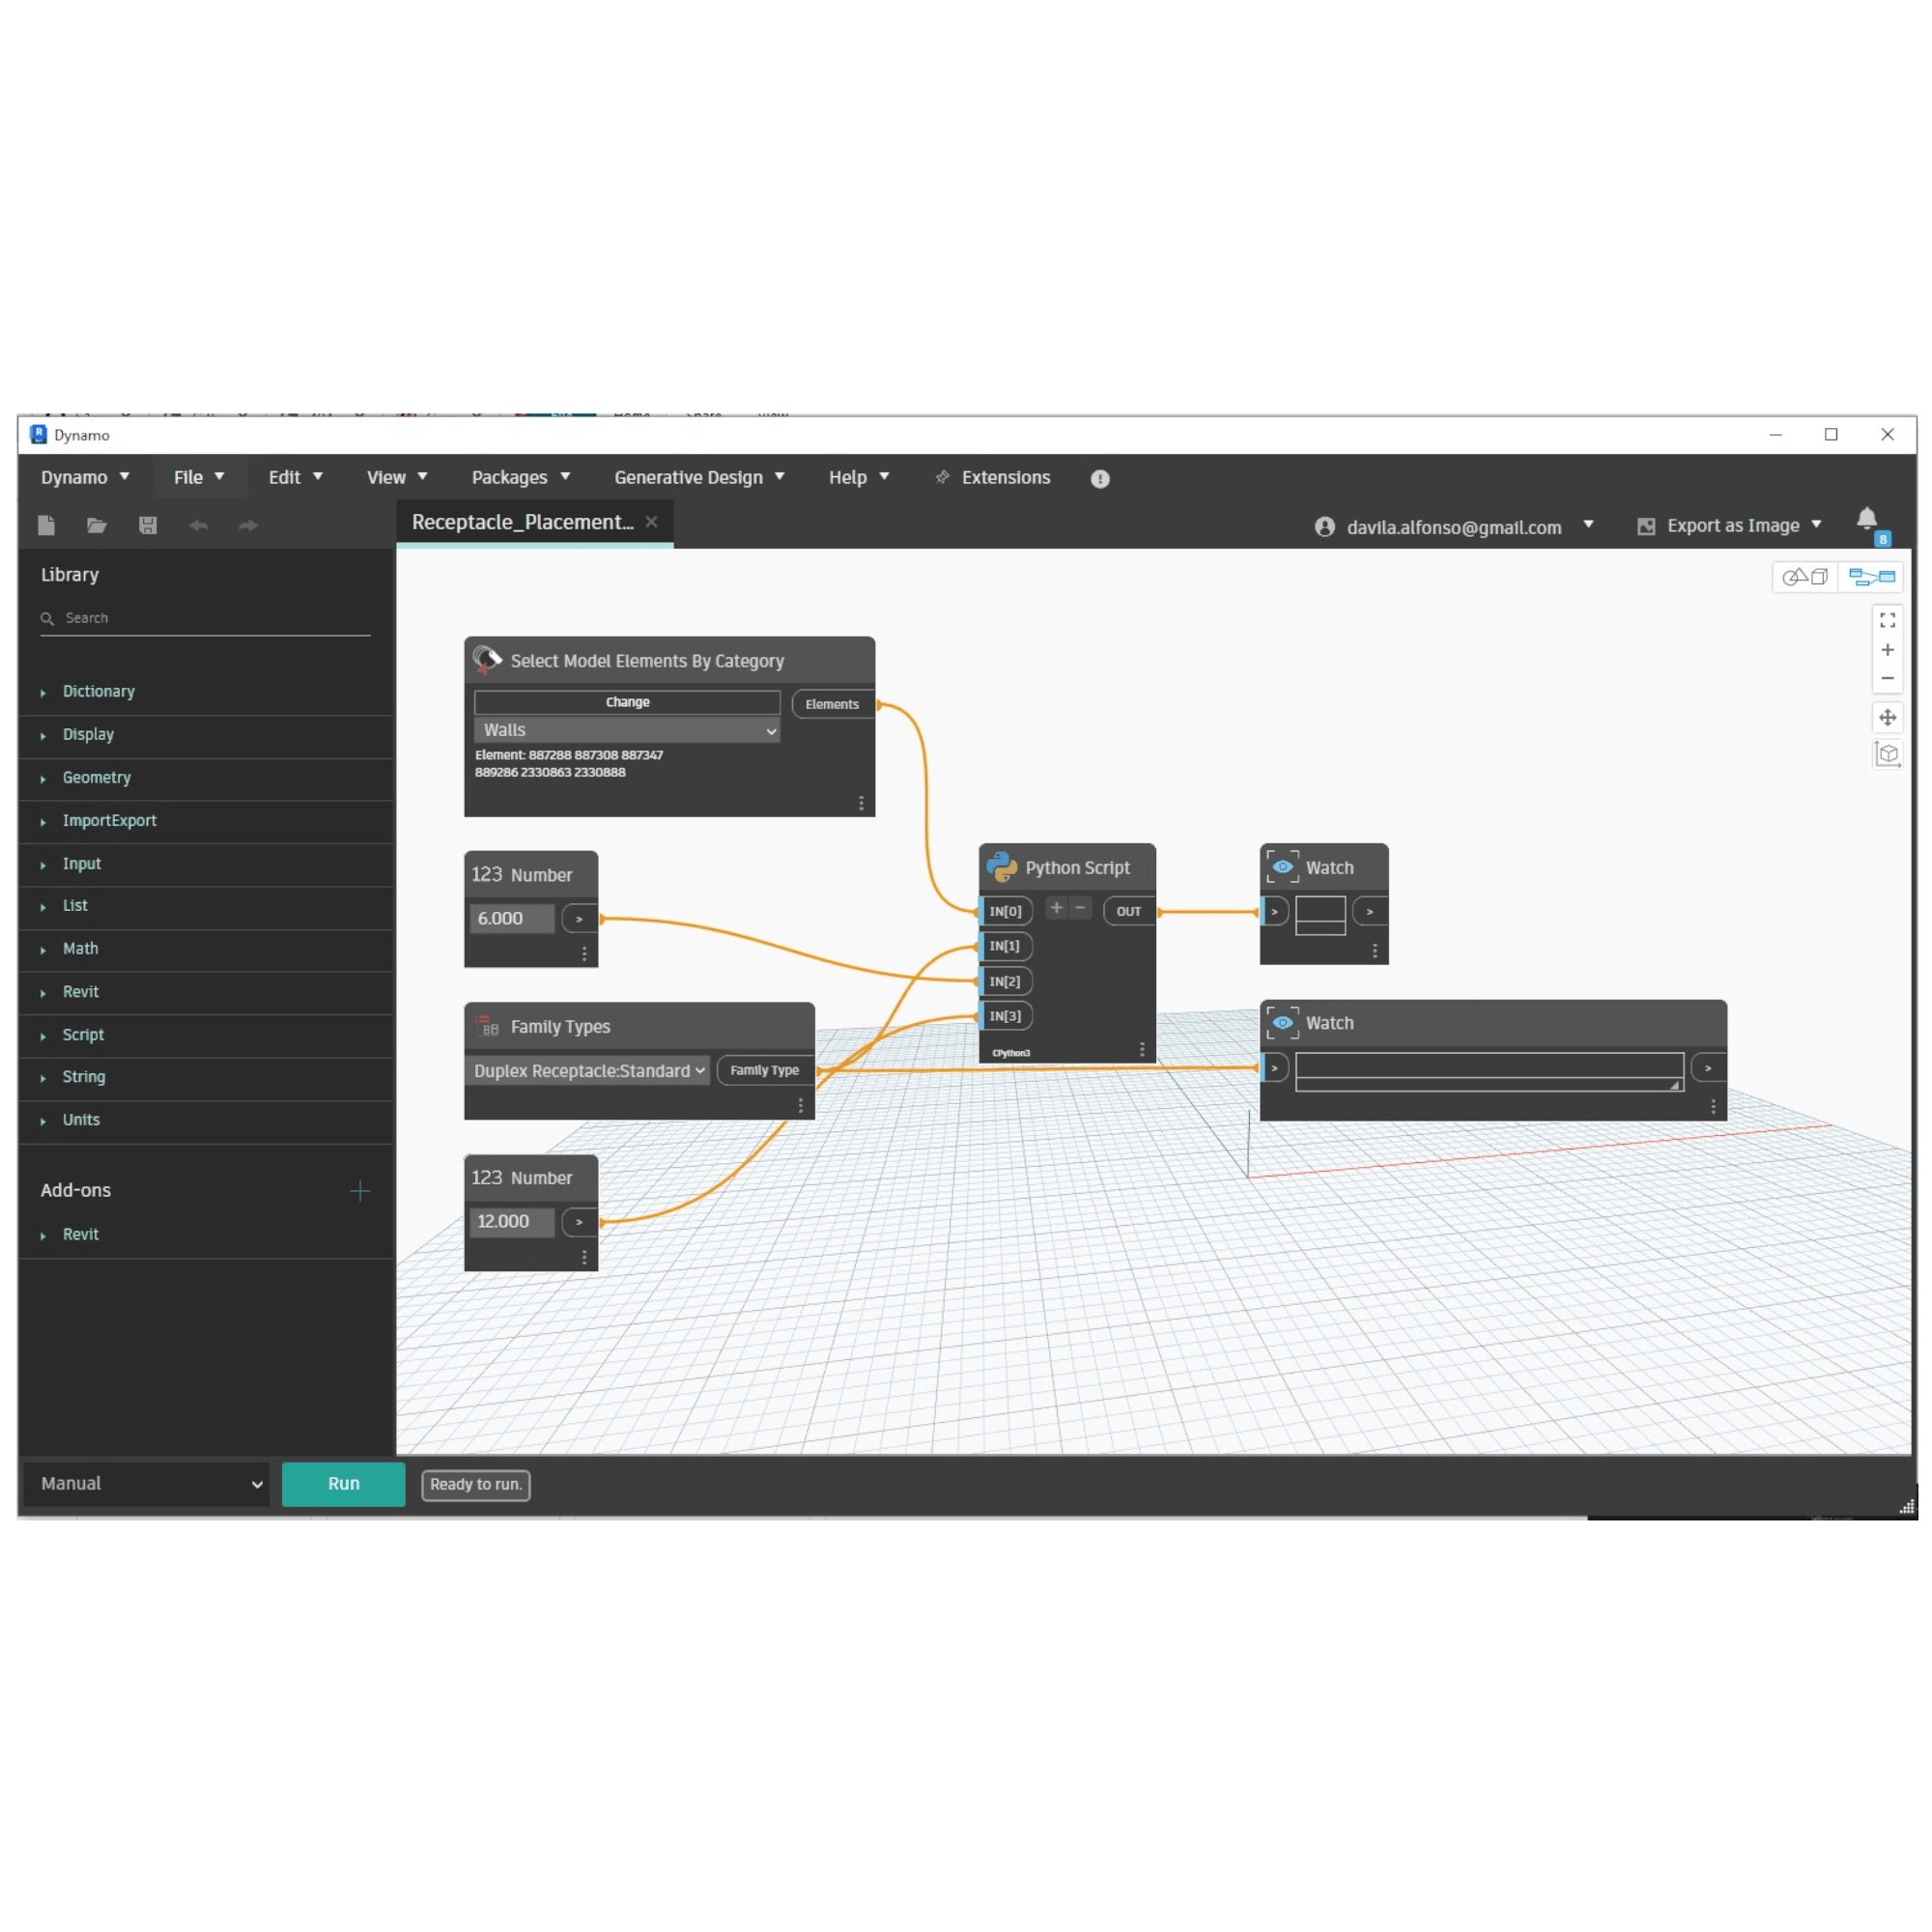This screenshot has height=1932, width=1932.
Task: Add an input port with the plus on Python Script
Action: click(1056, 908)
